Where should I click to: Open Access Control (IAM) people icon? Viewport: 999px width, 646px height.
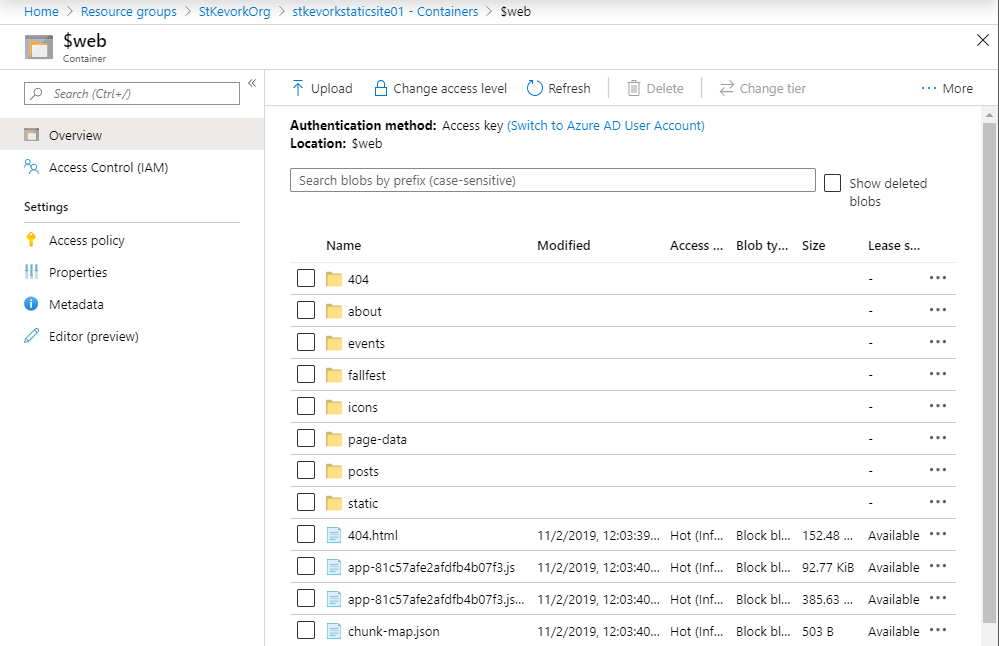(x=31, y=168)
